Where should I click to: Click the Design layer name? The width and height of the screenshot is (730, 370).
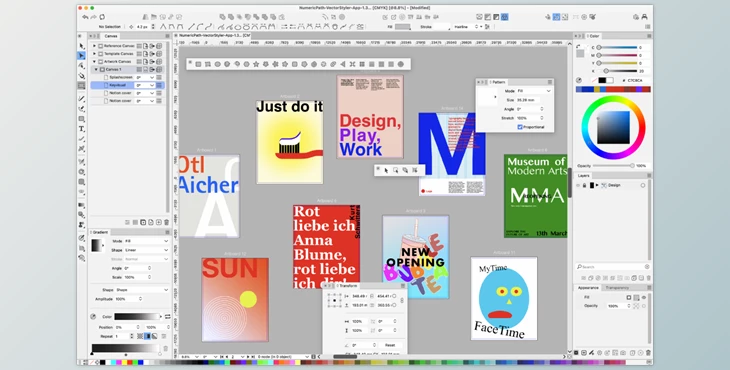pyautogui.click(x=614, y=185)
